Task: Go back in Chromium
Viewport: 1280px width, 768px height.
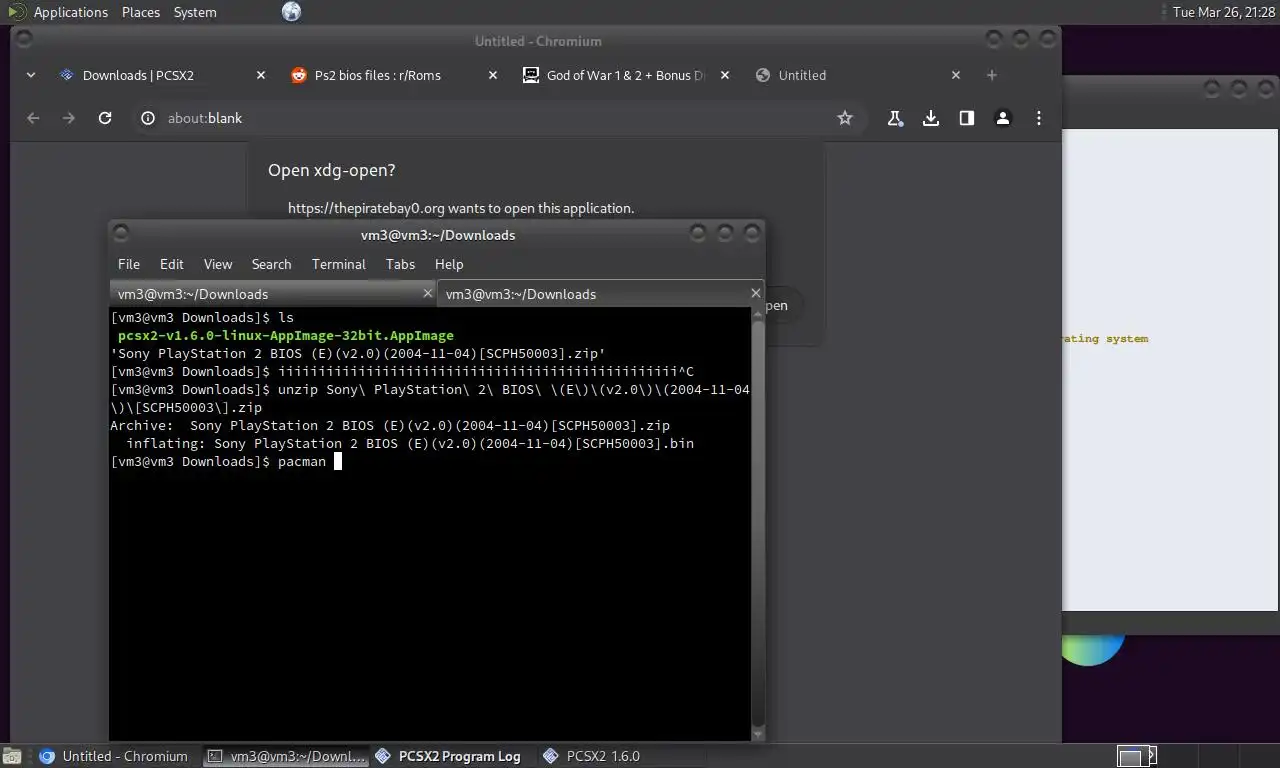Action: 33,118
